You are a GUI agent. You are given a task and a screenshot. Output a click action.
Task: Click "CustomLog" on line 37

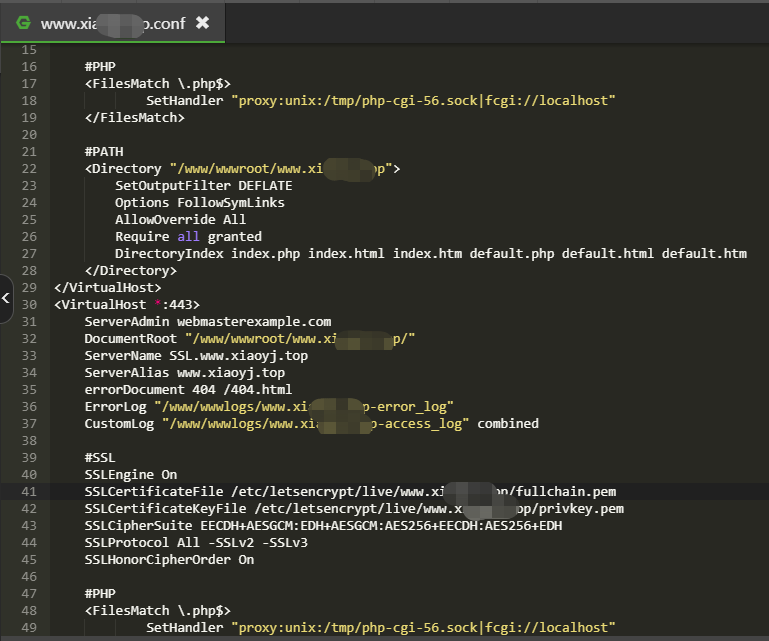[119, 424]
